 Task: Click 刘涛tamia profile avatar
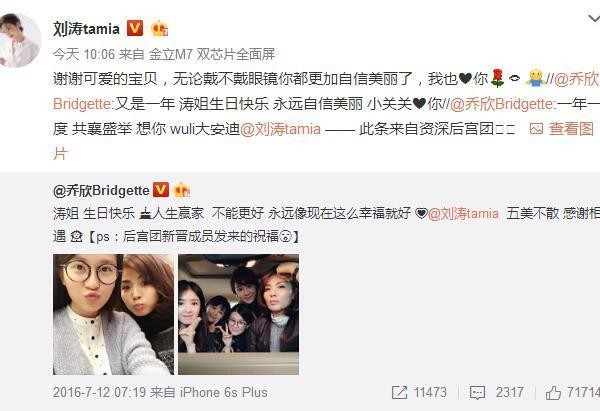(19, 40)
